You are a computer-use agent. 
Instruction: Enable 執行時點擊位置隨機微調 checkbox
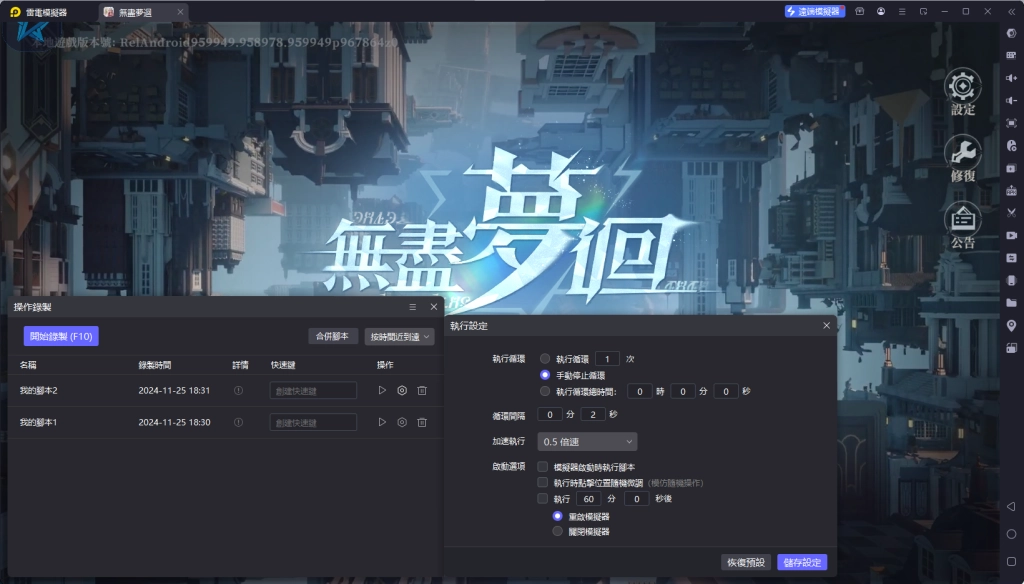(542, 482)
